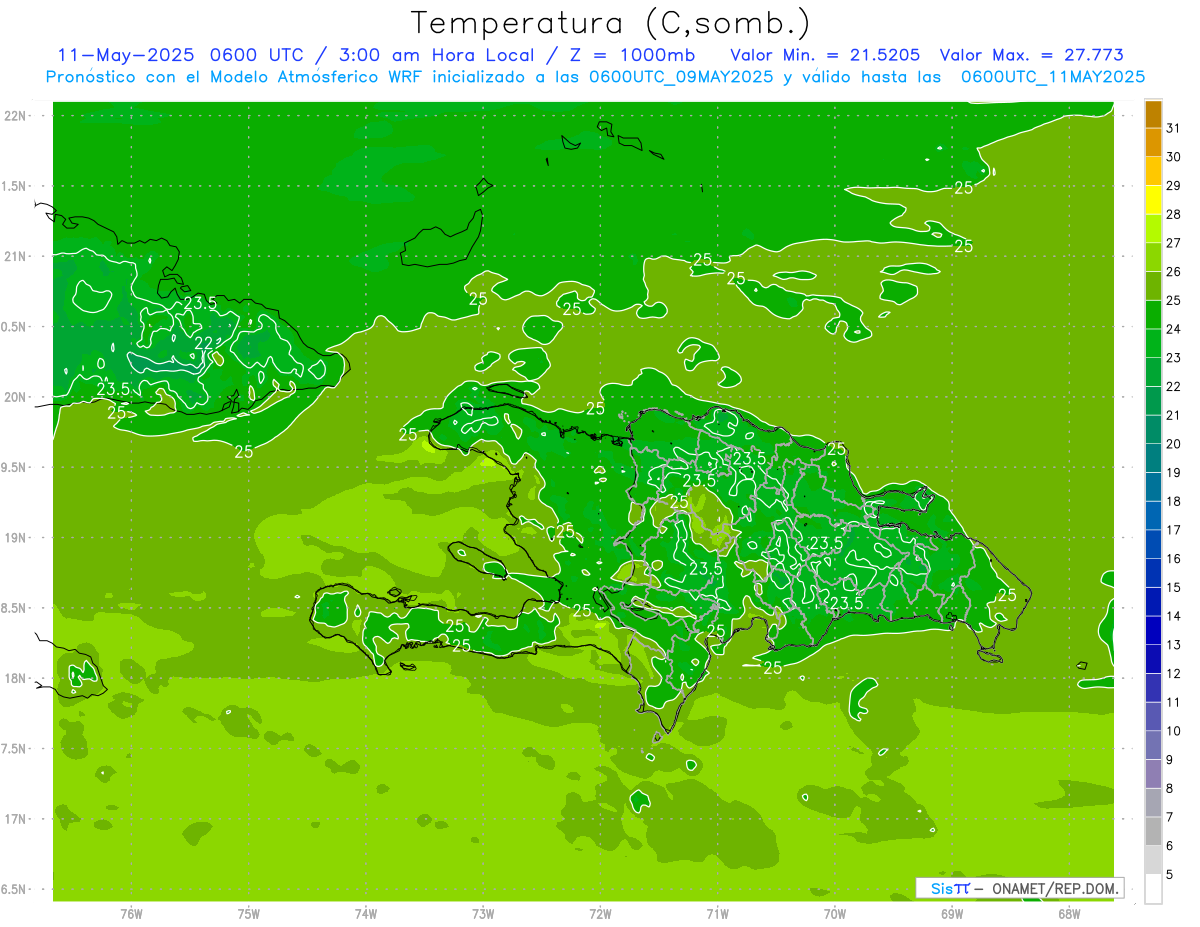
Task: Click legend value "23" on the color scale
Action: (x=1174, y=358)
